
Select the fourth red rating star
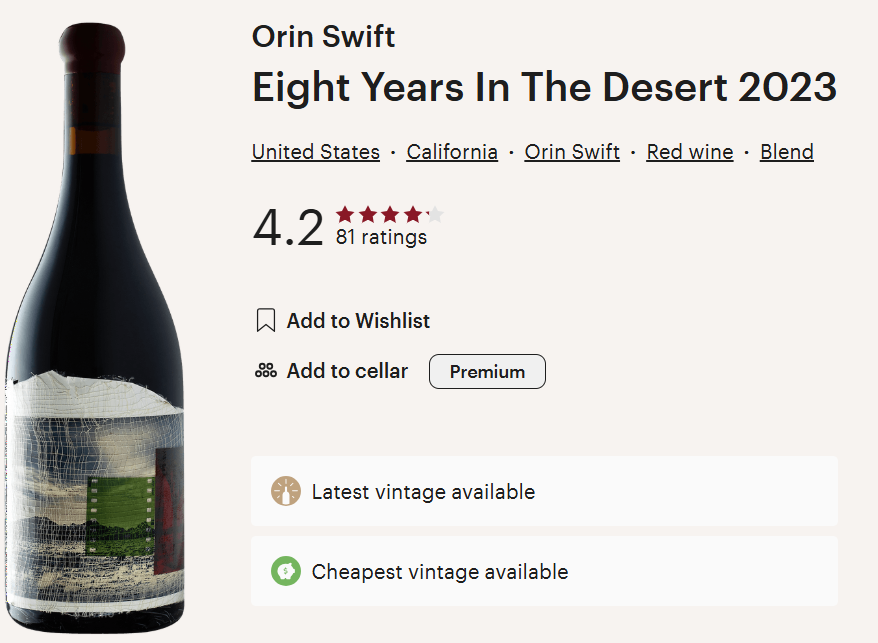413,213
